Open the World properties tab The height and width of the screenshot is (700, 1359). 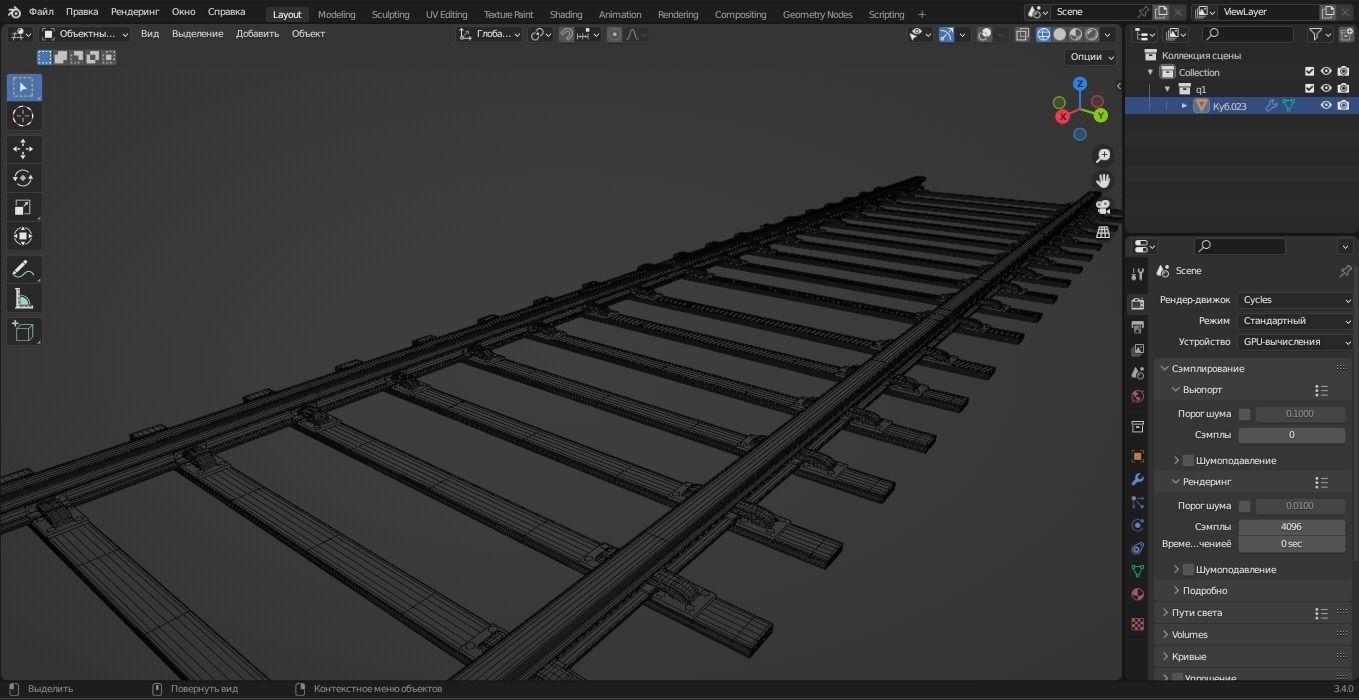(x=1137, y=397)
